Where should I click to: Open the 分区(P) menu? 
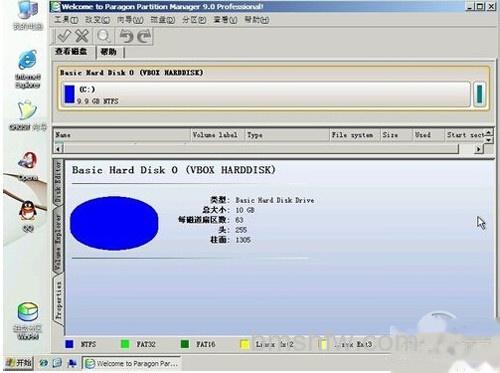tap(194, 20)
